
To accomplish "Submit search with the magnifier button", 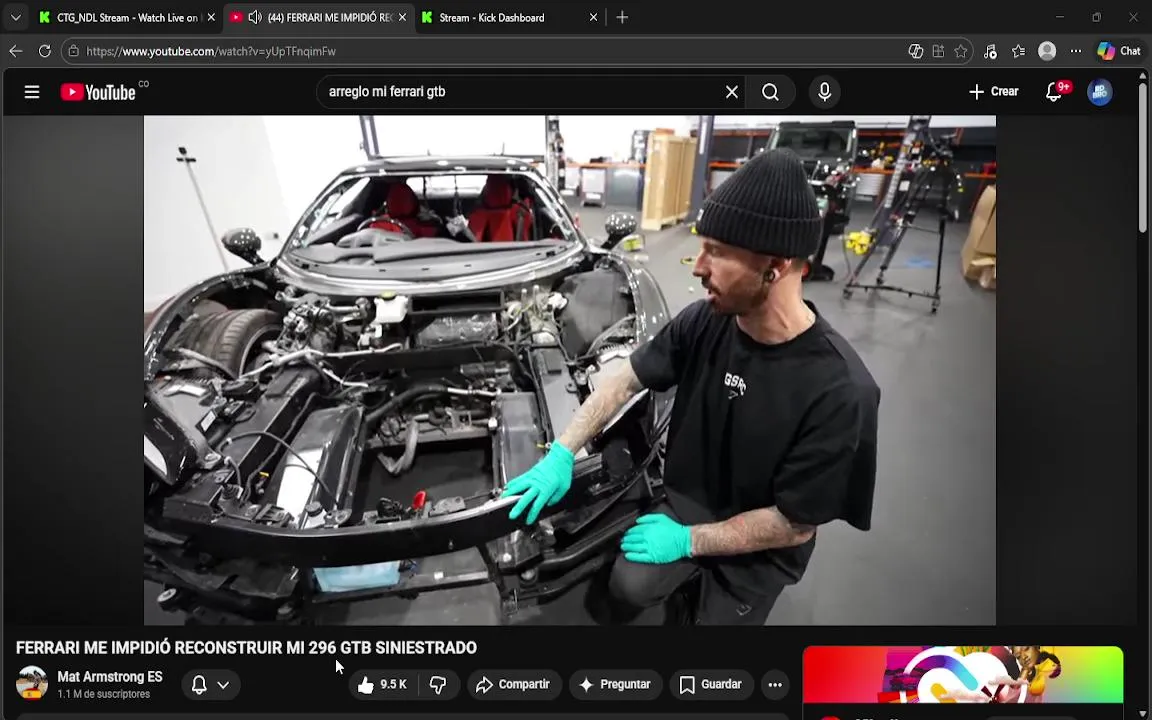I will 770,92.
